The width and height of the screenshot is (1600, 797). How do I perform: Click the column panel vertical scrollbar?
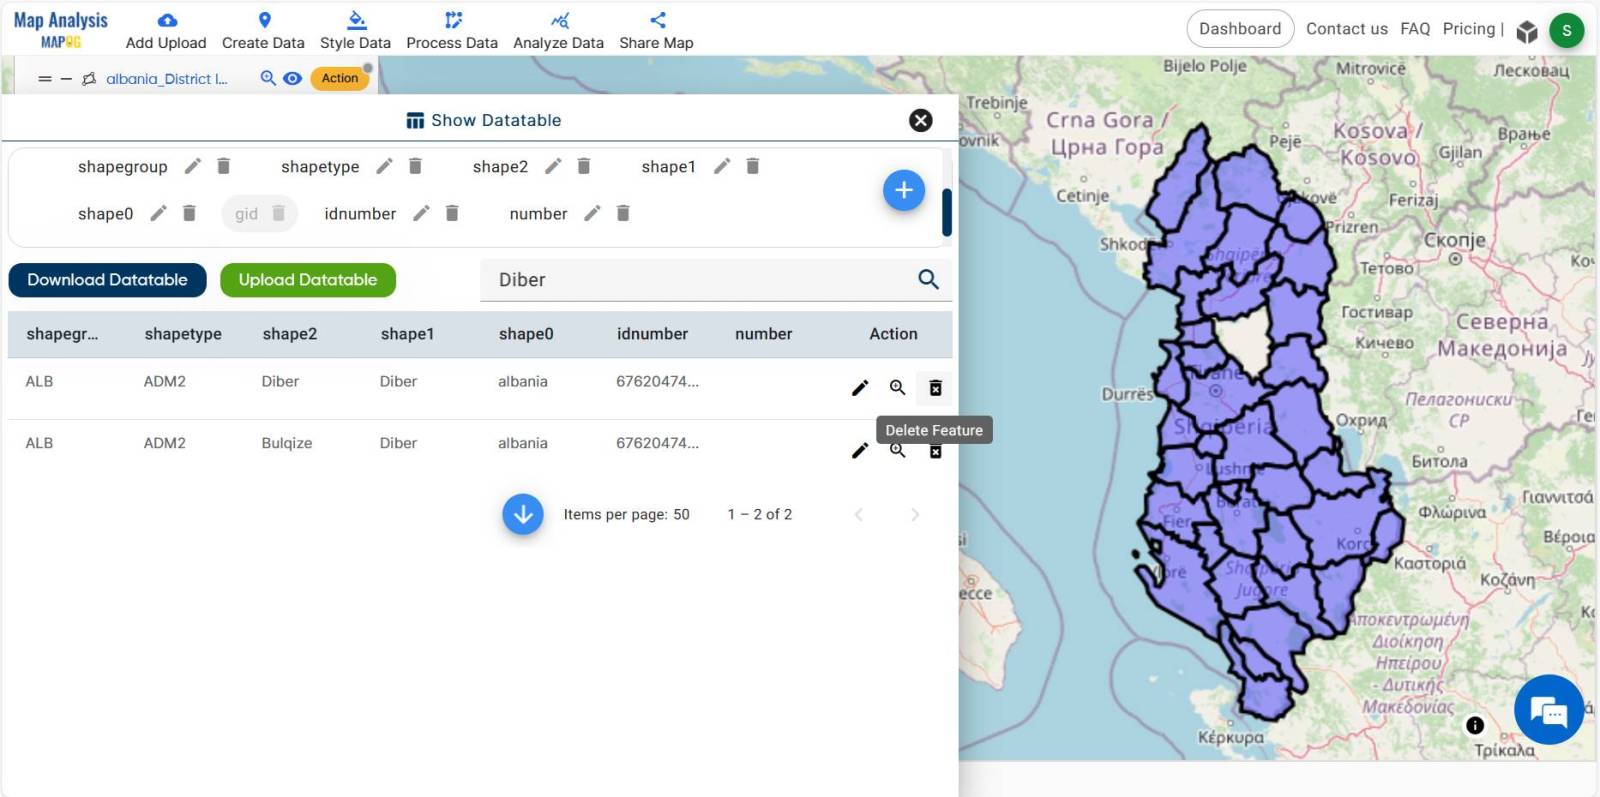946,212
